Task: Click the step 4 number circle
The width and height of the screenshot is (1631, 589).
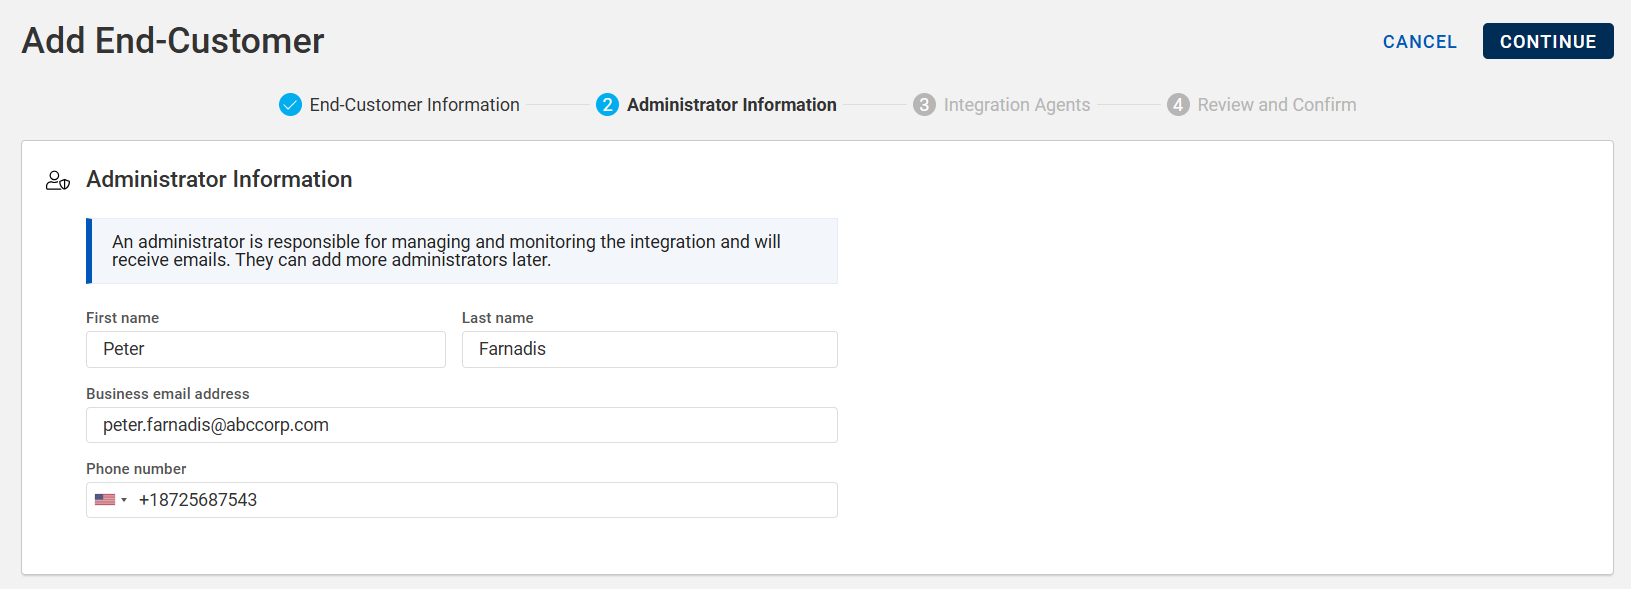Action: pos(1178,105)
